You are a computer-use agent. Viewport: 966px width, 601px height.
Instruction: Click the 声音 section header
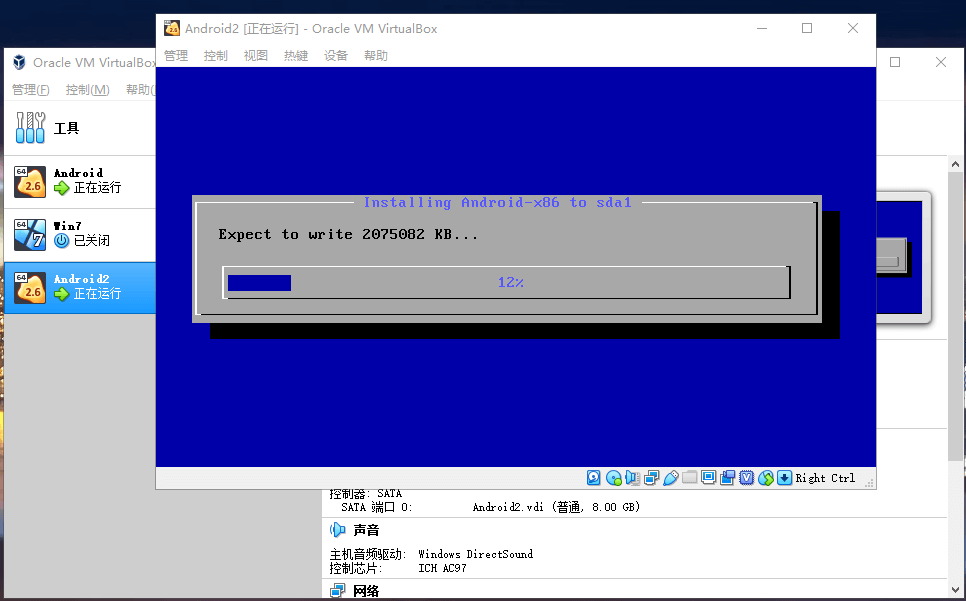366,530
